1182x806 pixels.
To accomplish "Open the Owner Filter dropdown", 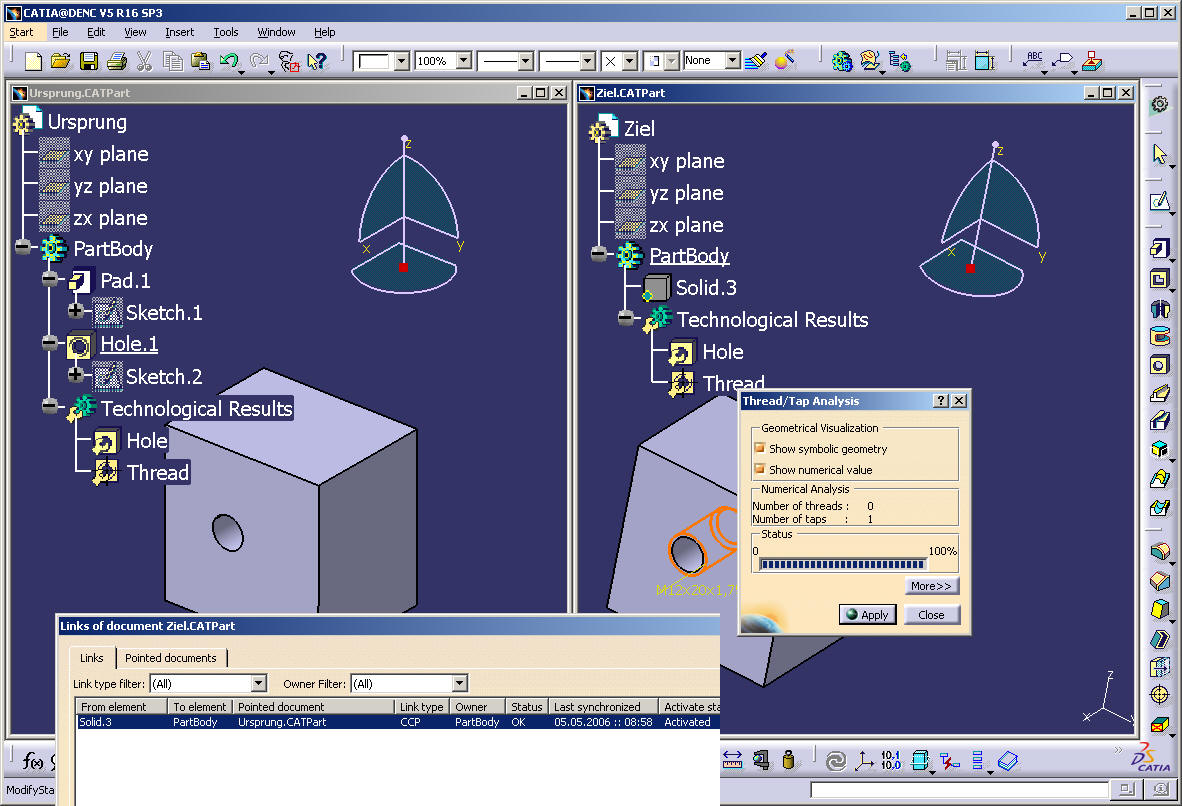I will (460, 683).
